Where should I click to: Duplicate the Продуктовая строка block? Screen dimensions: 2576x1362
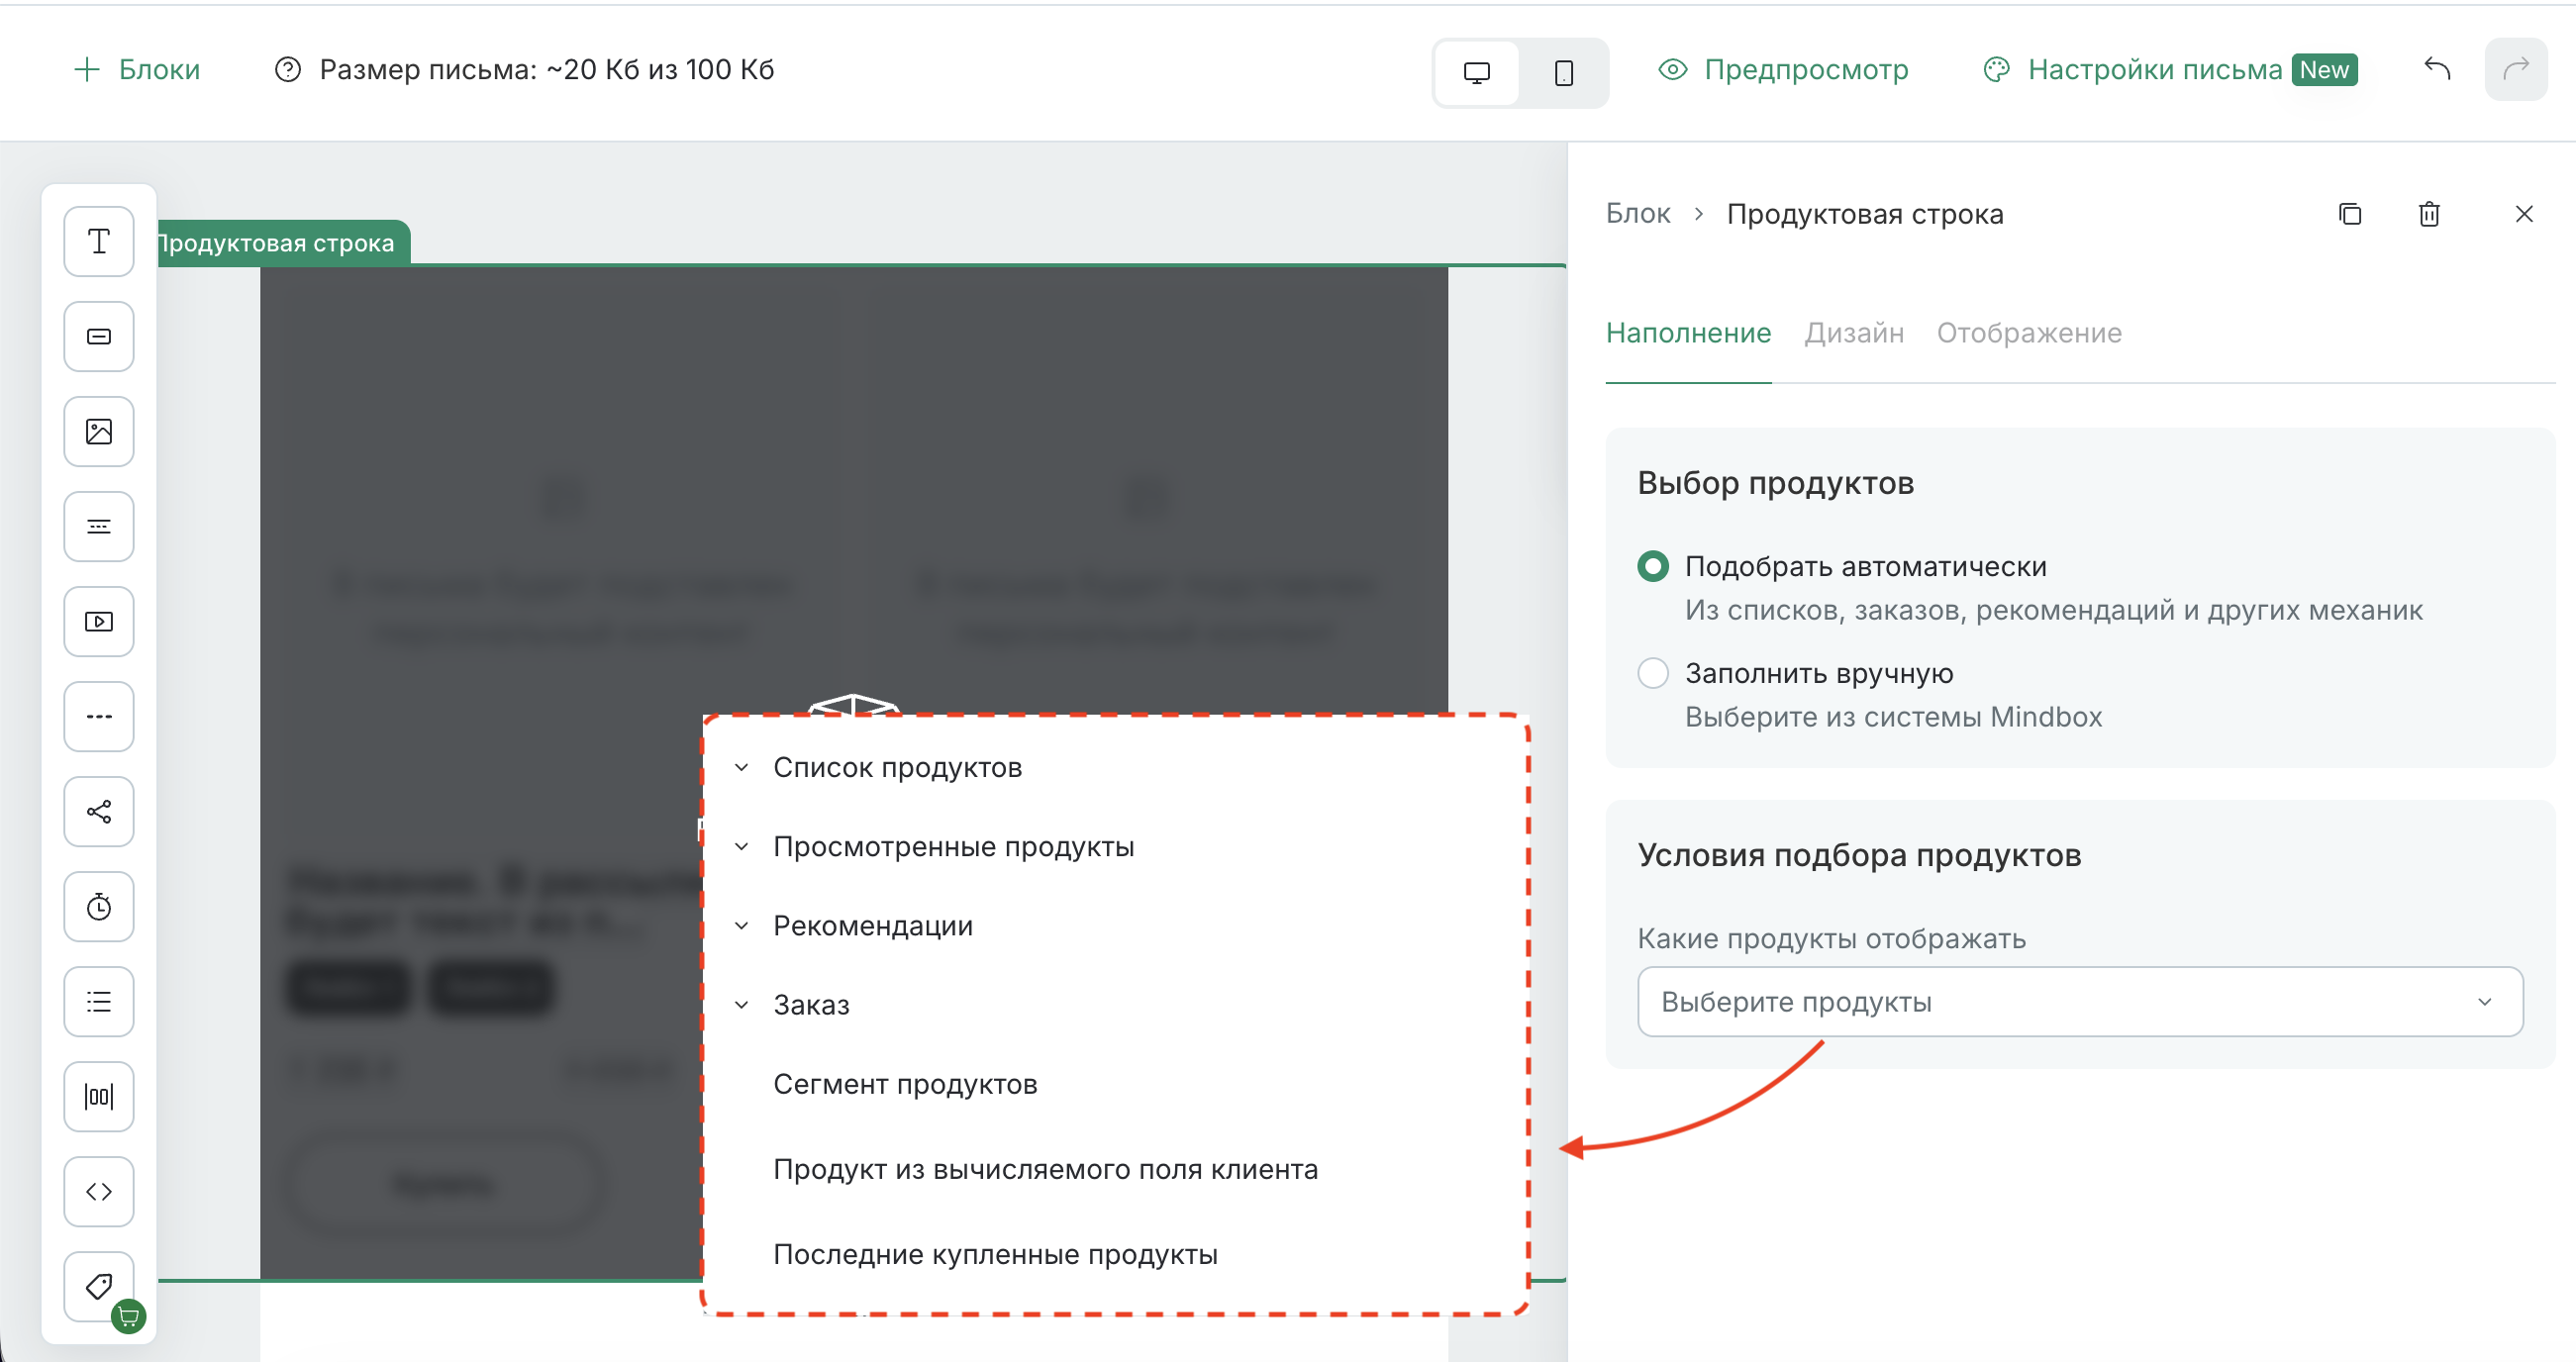click(2350, 214)
